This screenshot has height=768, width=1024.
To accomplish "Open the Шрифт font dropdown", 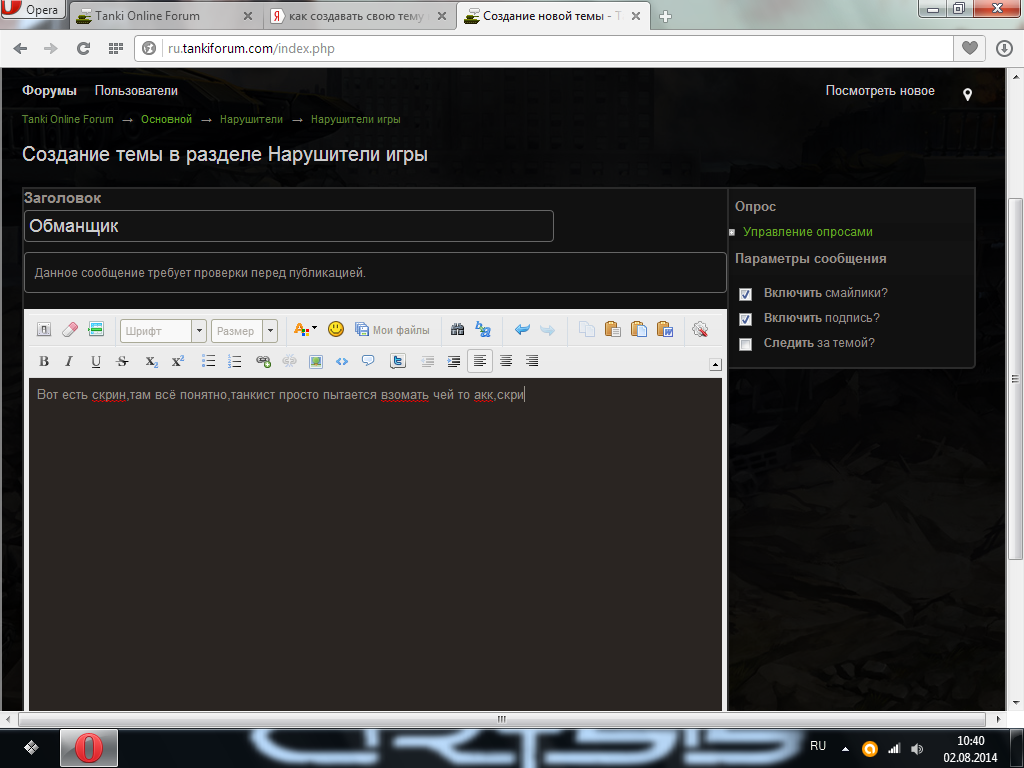I will pos(163,330).
